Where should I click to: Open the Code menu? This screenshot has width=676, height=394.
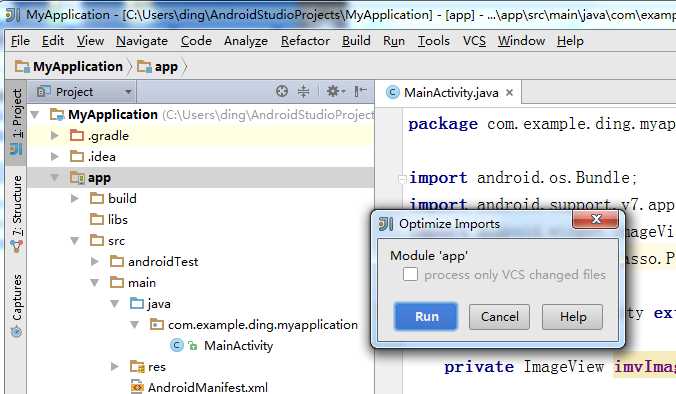pyautogui.click(x=196, y=41)
